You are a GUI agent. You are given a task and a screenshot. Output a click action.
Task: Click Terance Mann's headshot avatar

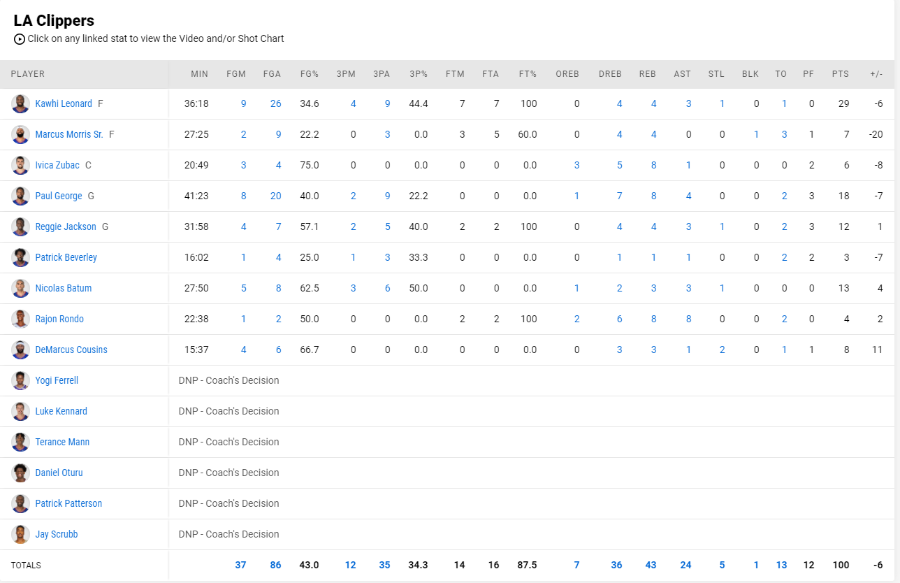20,442
